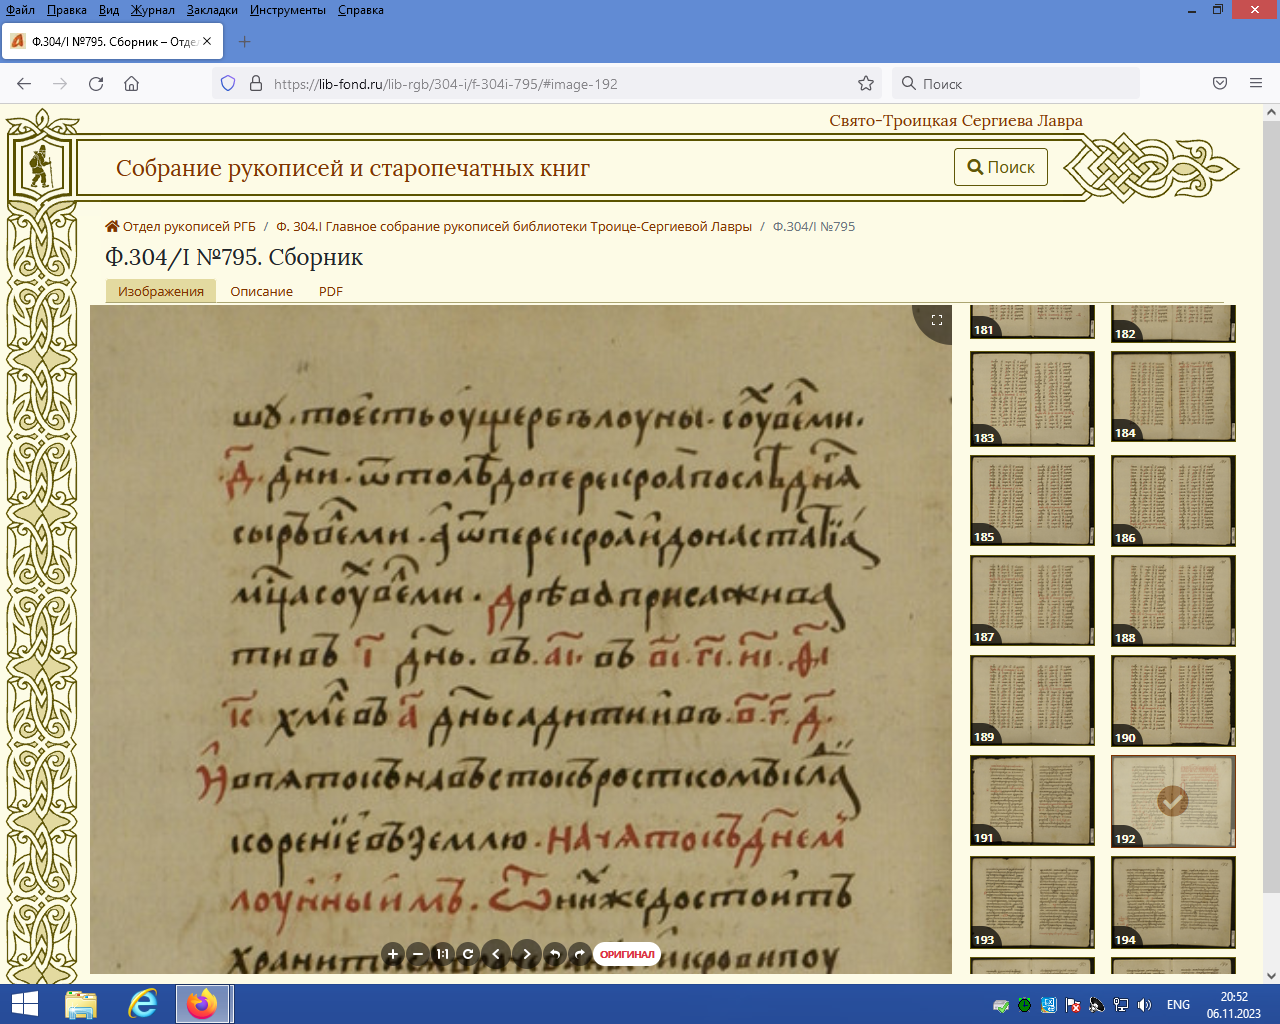This screenshot has height=1024, width=1280.
Task: Rotate image right with curved arrow
Action: click(580, 954)
